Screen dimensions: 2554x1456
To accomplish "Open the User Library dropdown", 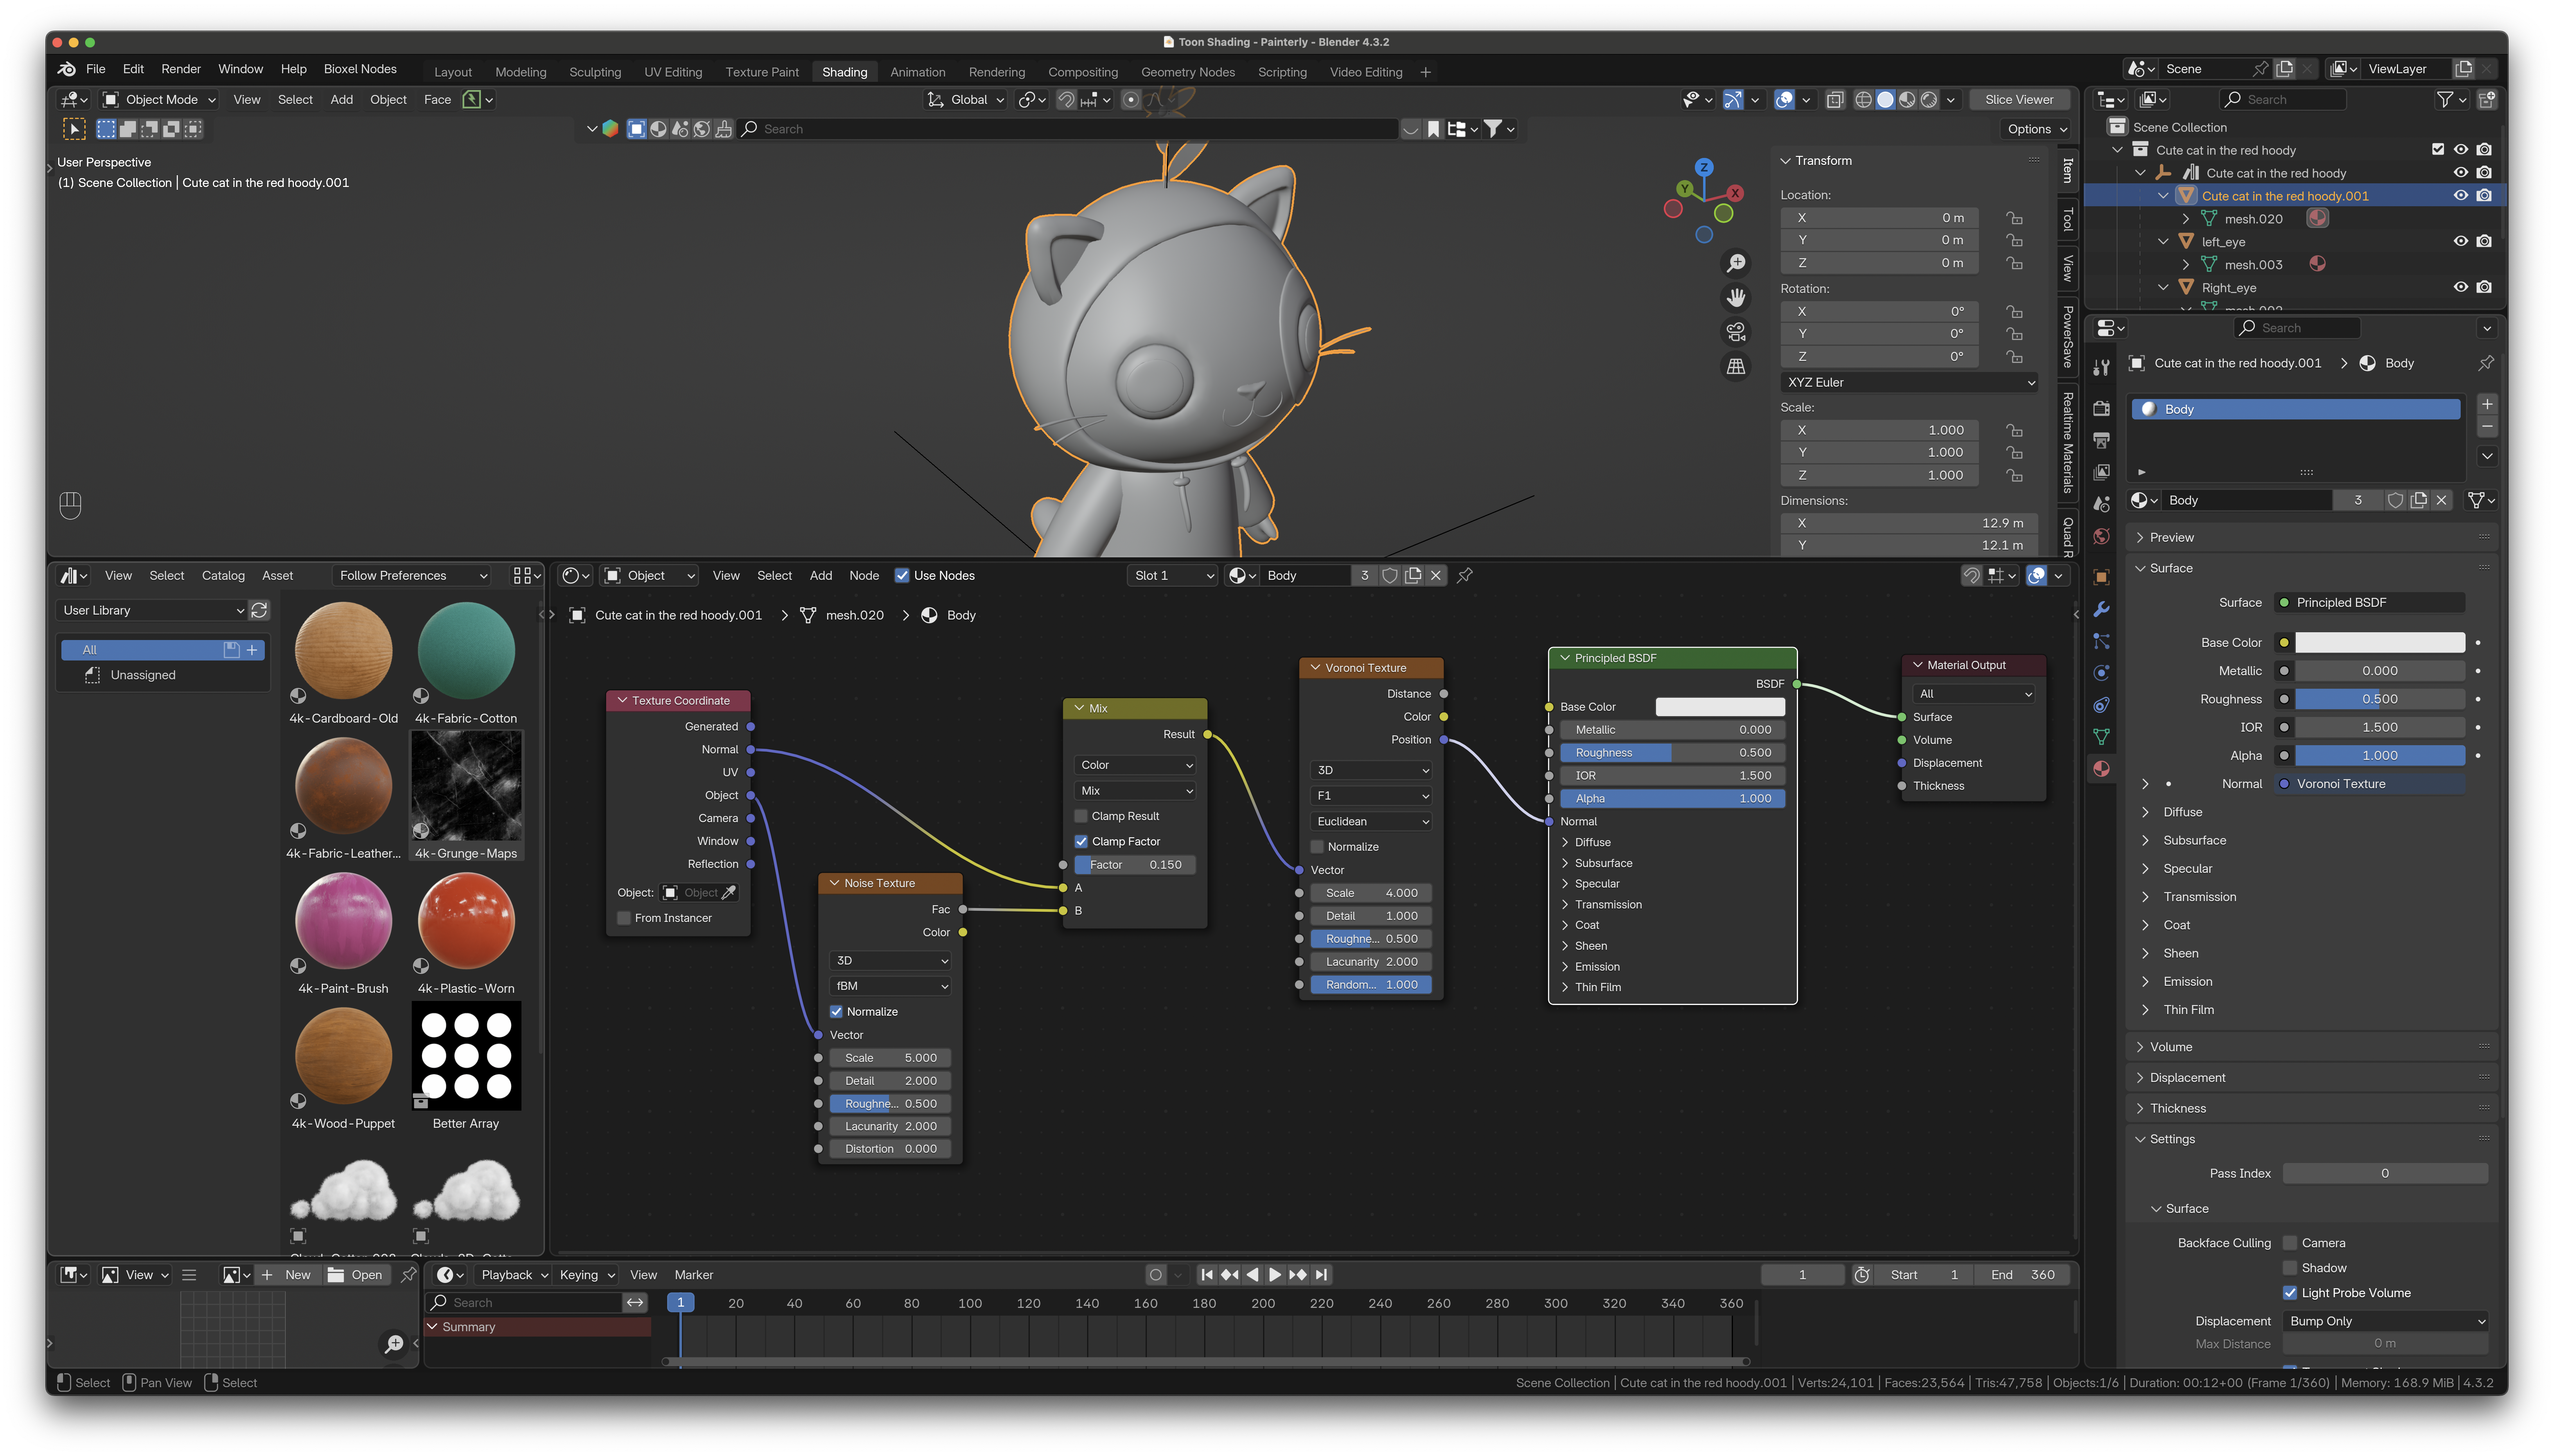I will [x=152, y=610].
